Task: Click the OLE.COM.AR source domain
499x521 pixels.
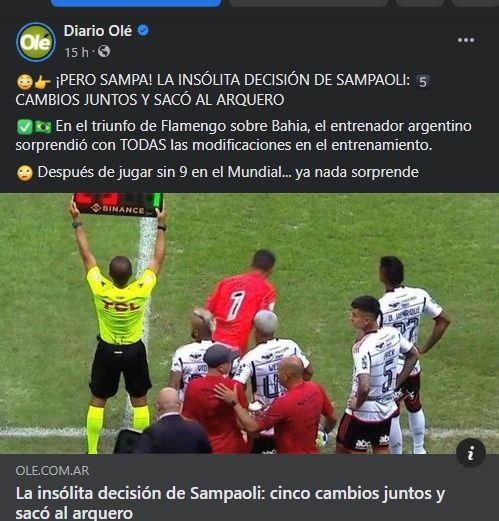Action: click(52, 471)
